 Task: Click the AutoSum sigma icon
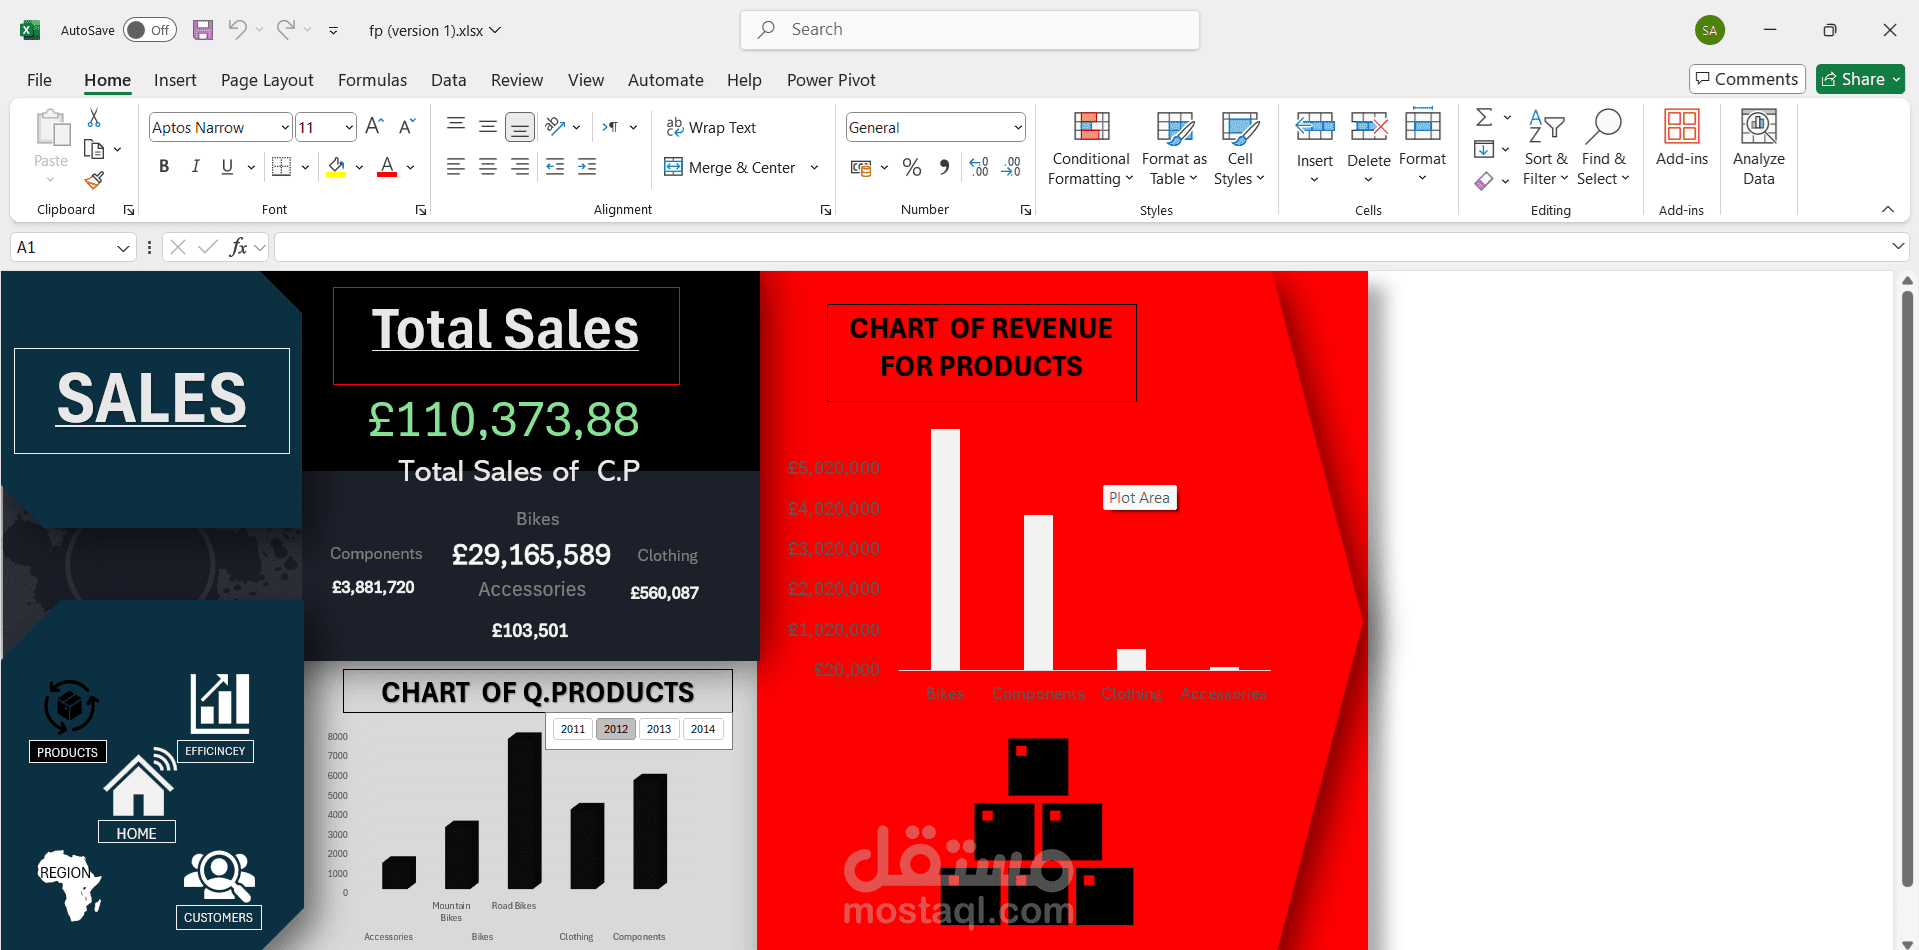point(1484,118)
